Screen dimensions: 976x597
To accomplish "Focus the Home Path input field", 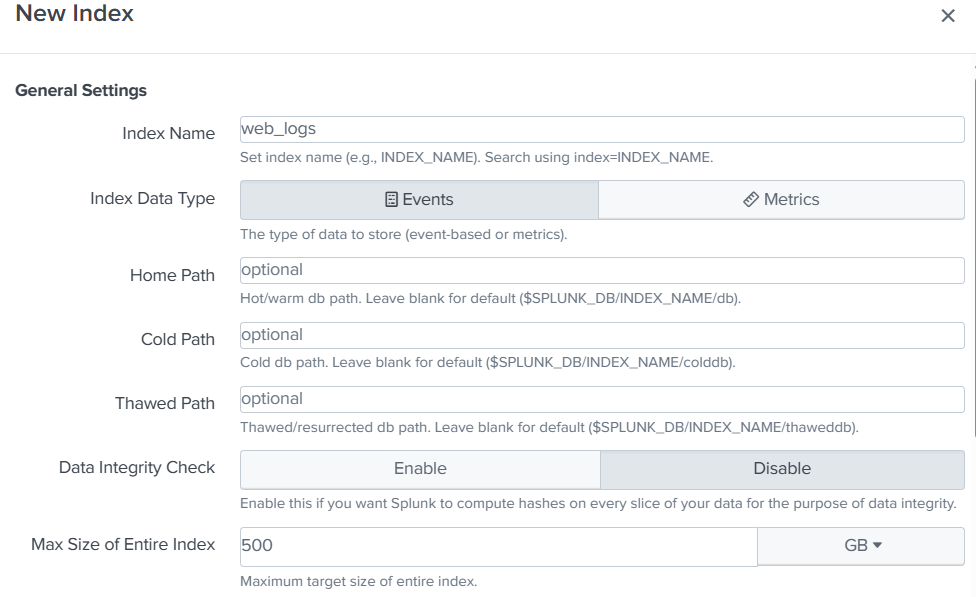I will pyautogui.click(x=600, y=270).
